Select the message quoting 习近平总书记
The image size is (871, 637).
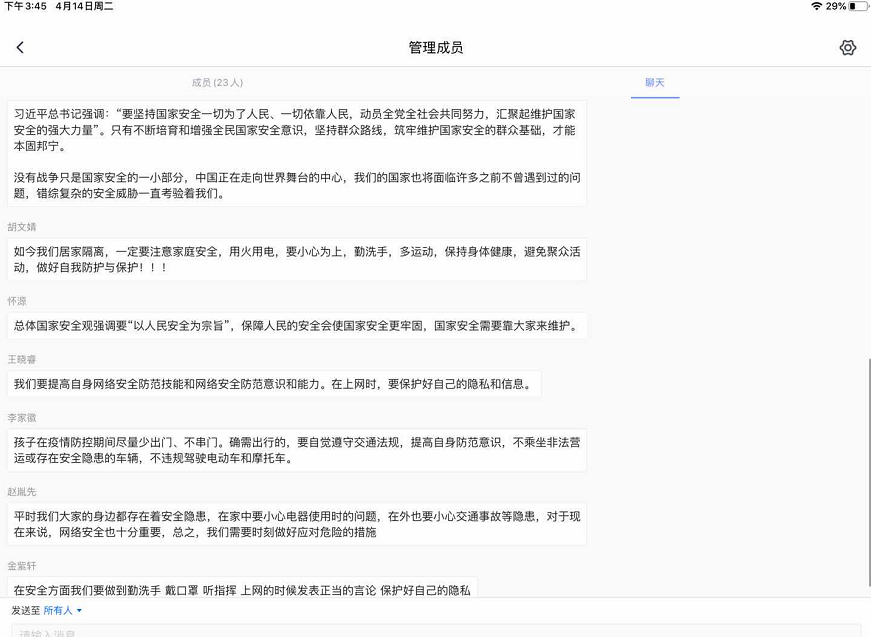[296, 153]
